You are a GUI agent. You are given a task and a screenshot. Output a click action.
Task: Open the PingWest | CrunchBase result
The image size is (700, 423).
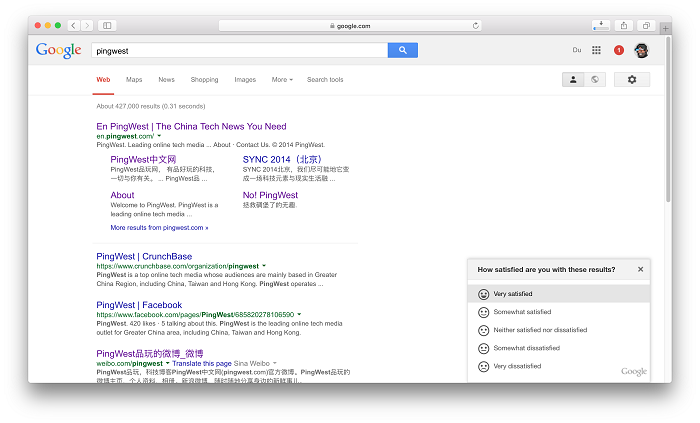point(144,257)
